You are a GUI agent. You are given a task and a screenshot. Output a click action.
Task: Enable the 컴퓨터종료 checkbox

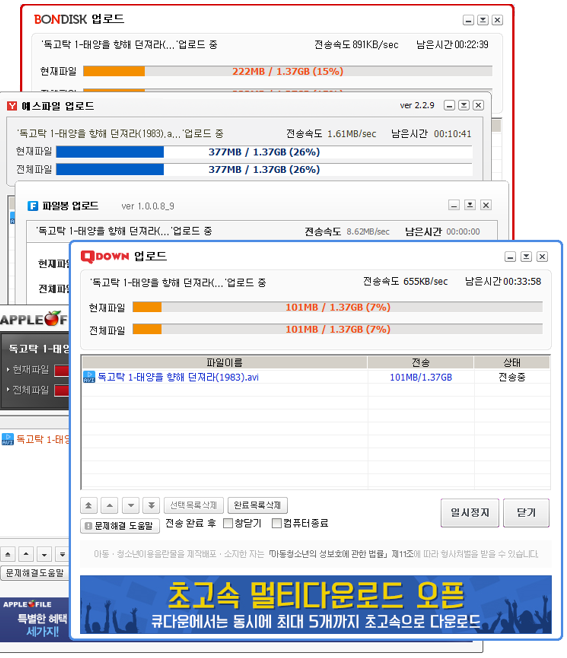tap(277, 523)
